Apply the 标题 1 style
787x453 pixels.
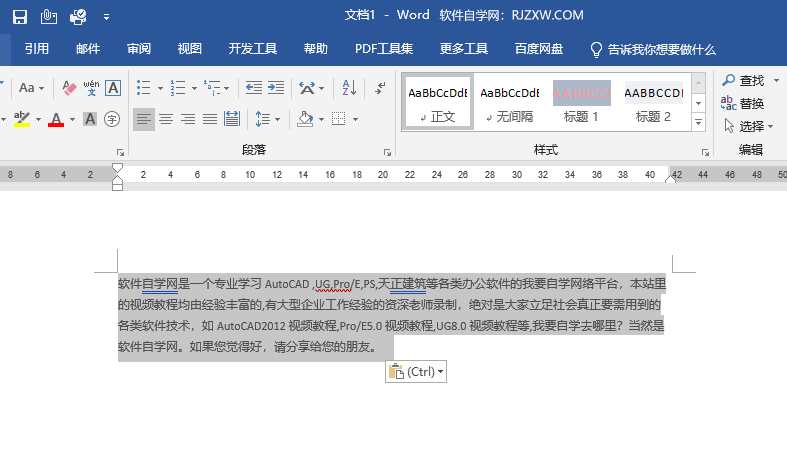pyautogui.click(x=581, y=103)
